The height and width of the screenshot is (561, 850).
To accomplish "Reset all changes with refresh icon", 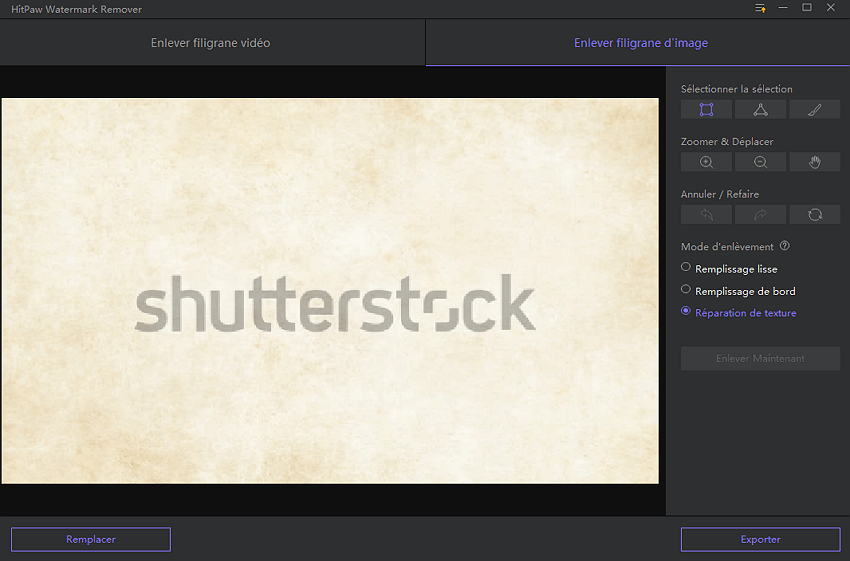I will 815,215.
